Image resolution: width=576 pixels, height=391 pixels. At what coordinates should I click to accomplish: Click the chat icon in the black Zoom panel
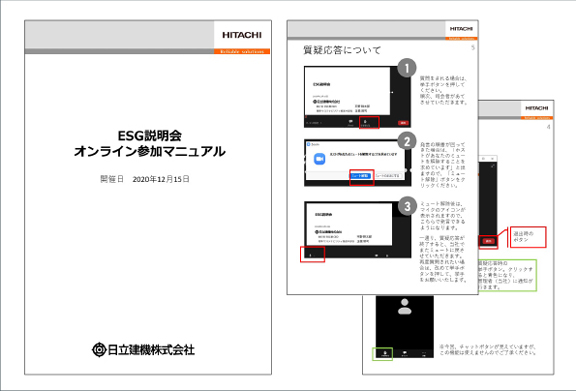(404, 354)
